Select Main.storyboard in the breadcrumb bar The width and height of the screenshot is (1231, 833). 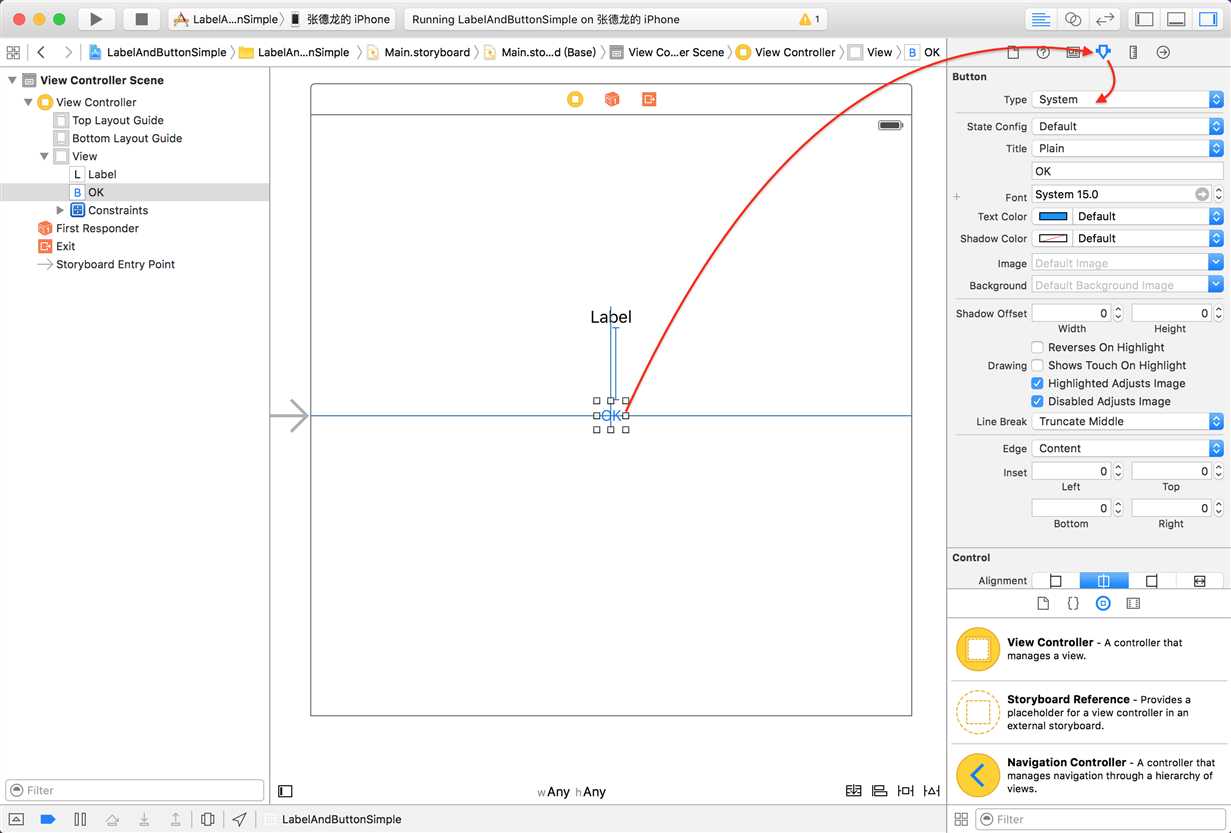click(x=426, y=52)
